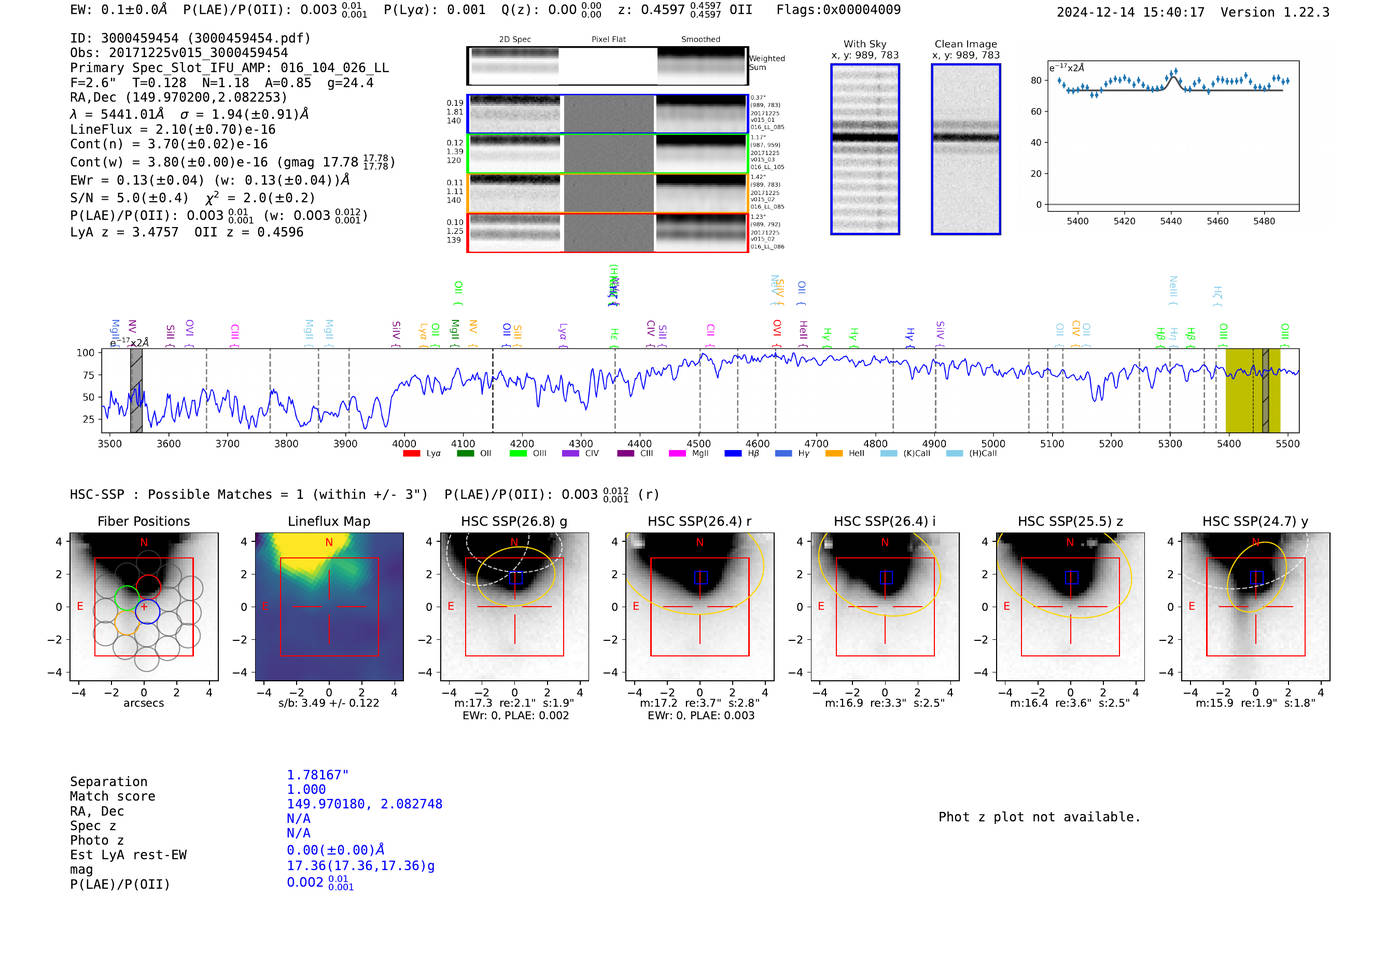Click the emission line fit plot near 5440
1400x953 pixels.
[1172, 136]
